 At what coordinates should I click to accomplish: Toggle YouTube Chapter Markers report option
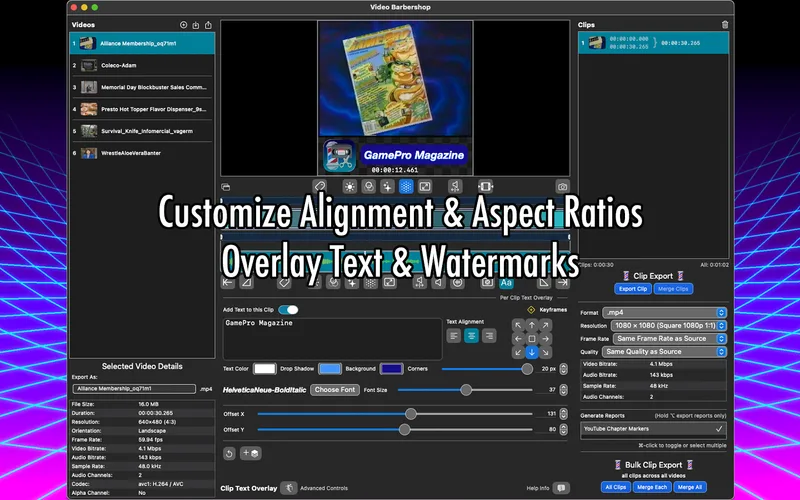pyautogui.click(x=653, y=429)
